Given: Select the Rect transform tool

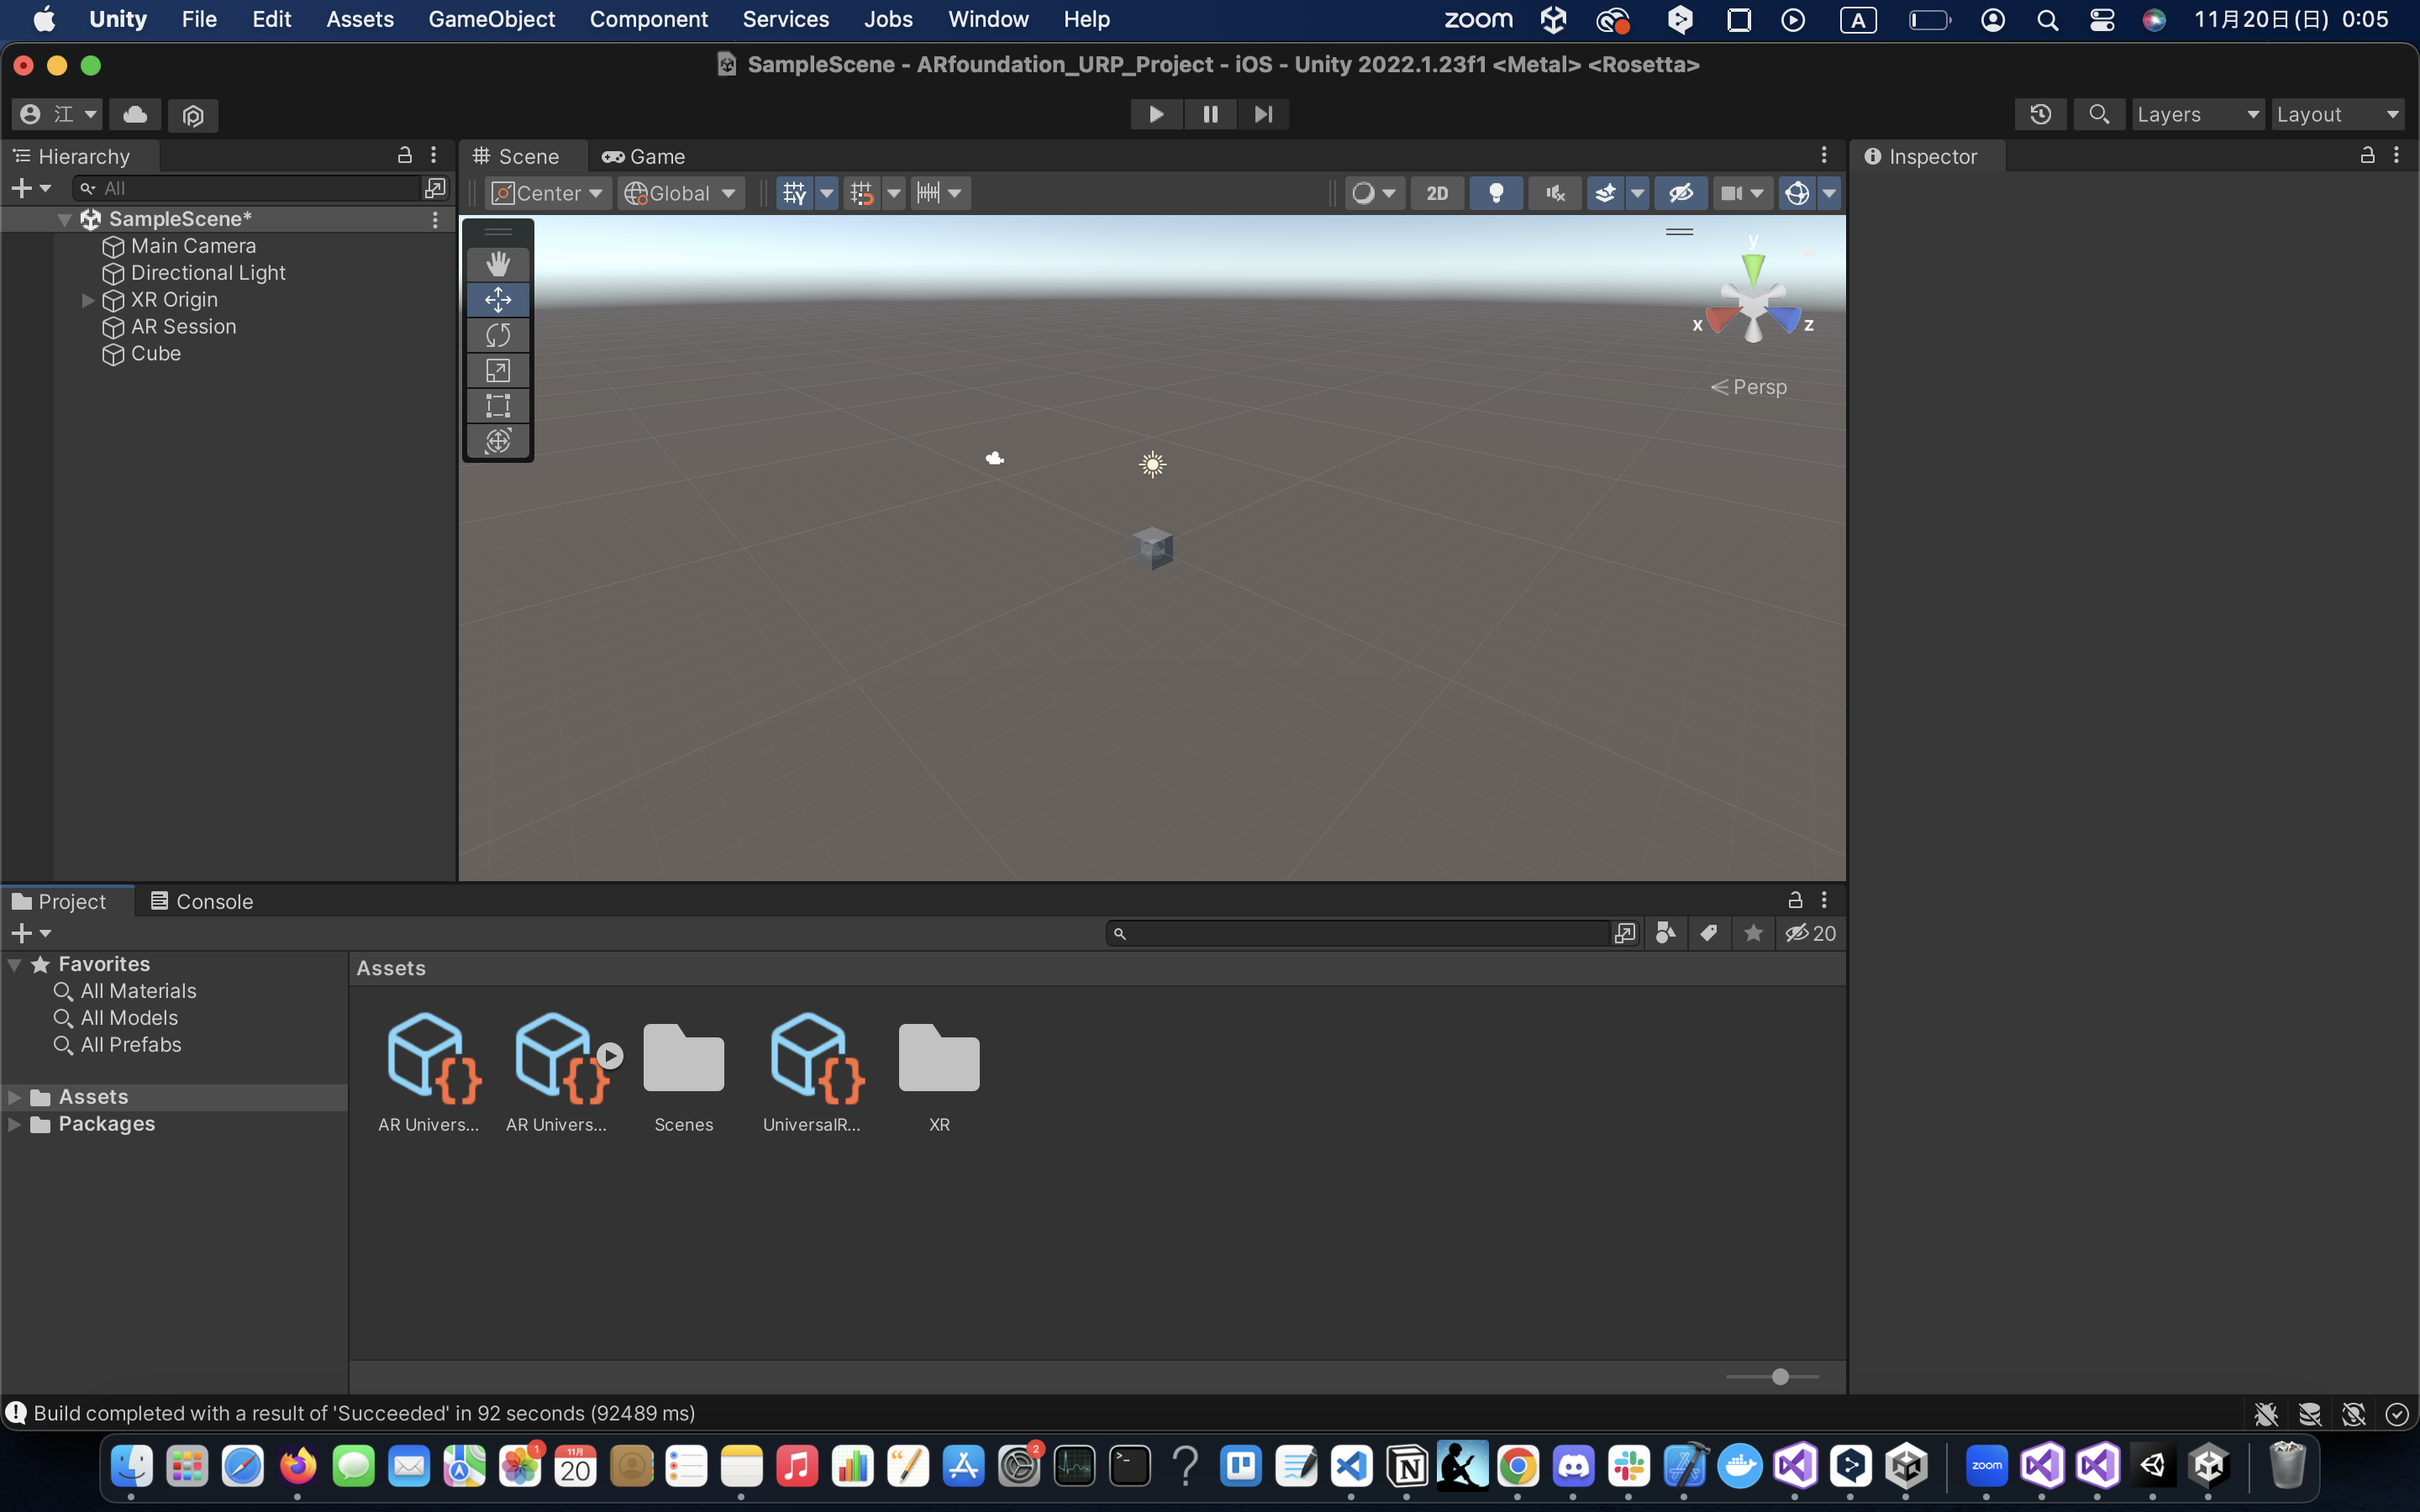Looking at the screenshot, I should (x=498, y=406).
